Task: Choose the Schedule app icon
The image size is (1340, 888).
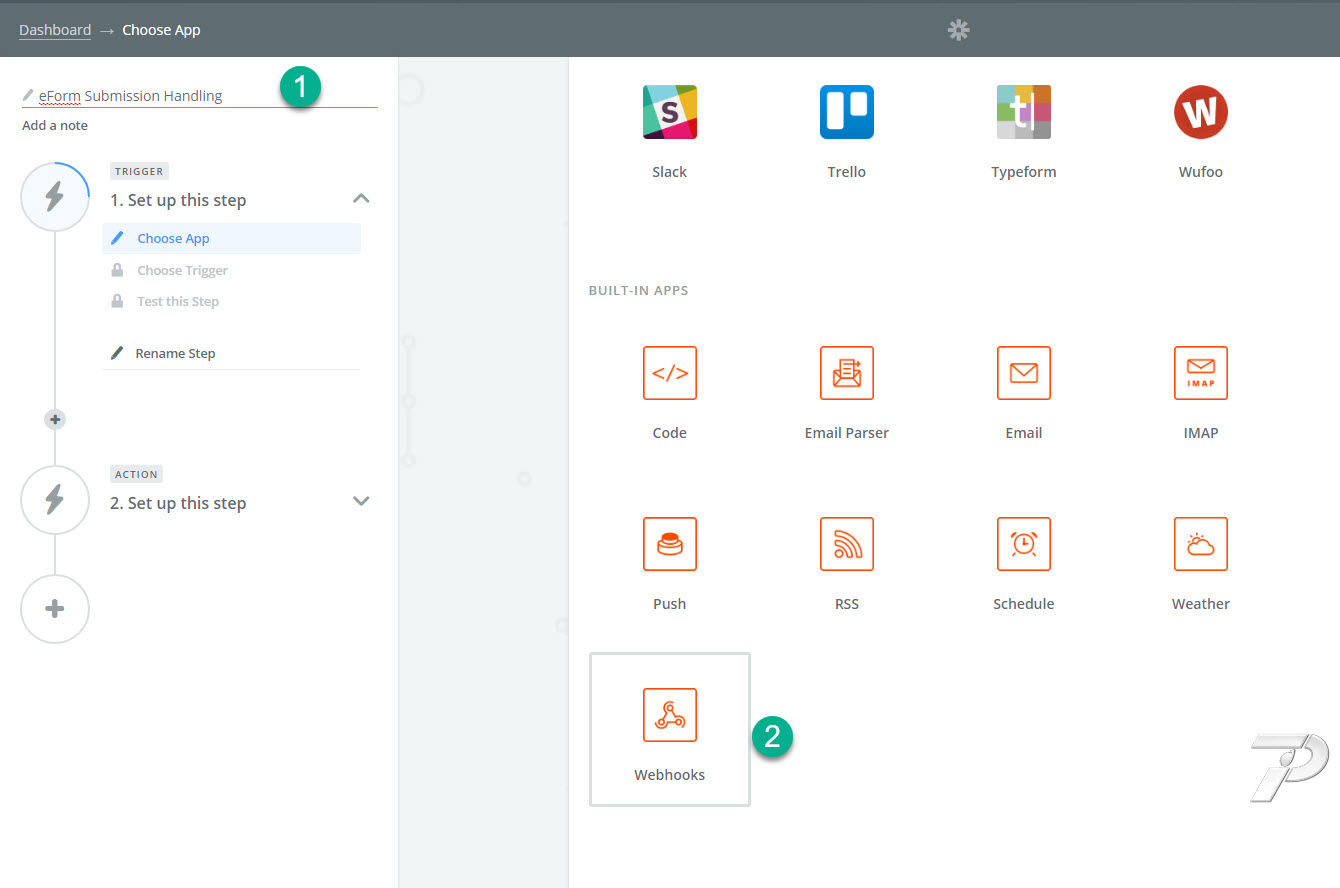Action: pyautogui.click(x=1023, y=544)
